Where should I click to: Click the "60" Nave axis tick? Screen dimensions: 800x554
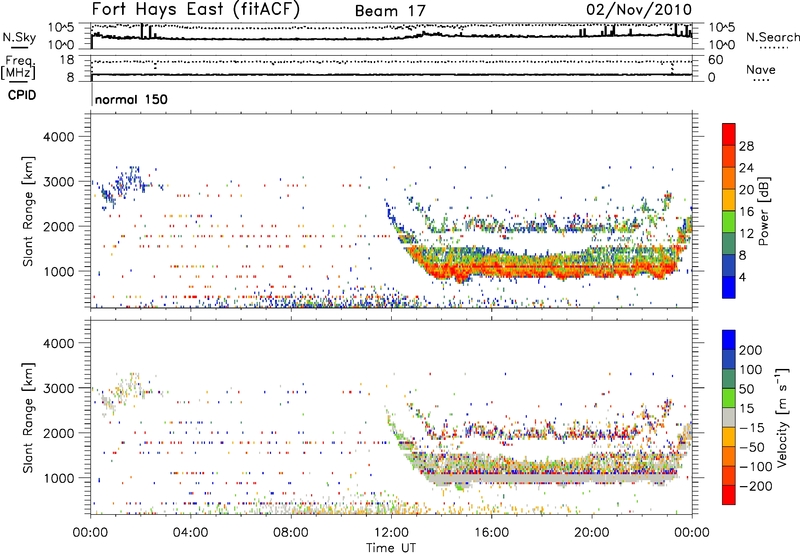coord(715,60)
